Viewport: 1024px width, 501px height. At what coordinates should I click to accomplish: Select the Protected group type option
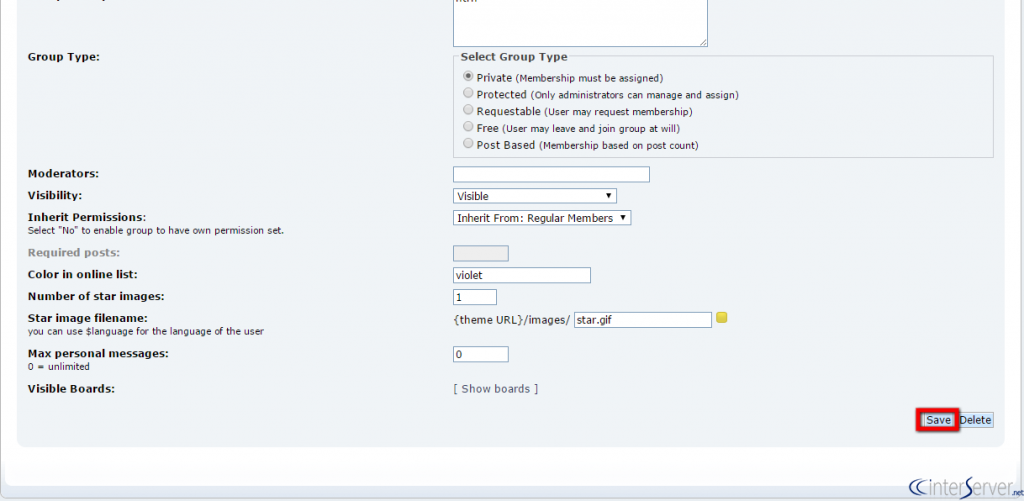coord(468,93)
